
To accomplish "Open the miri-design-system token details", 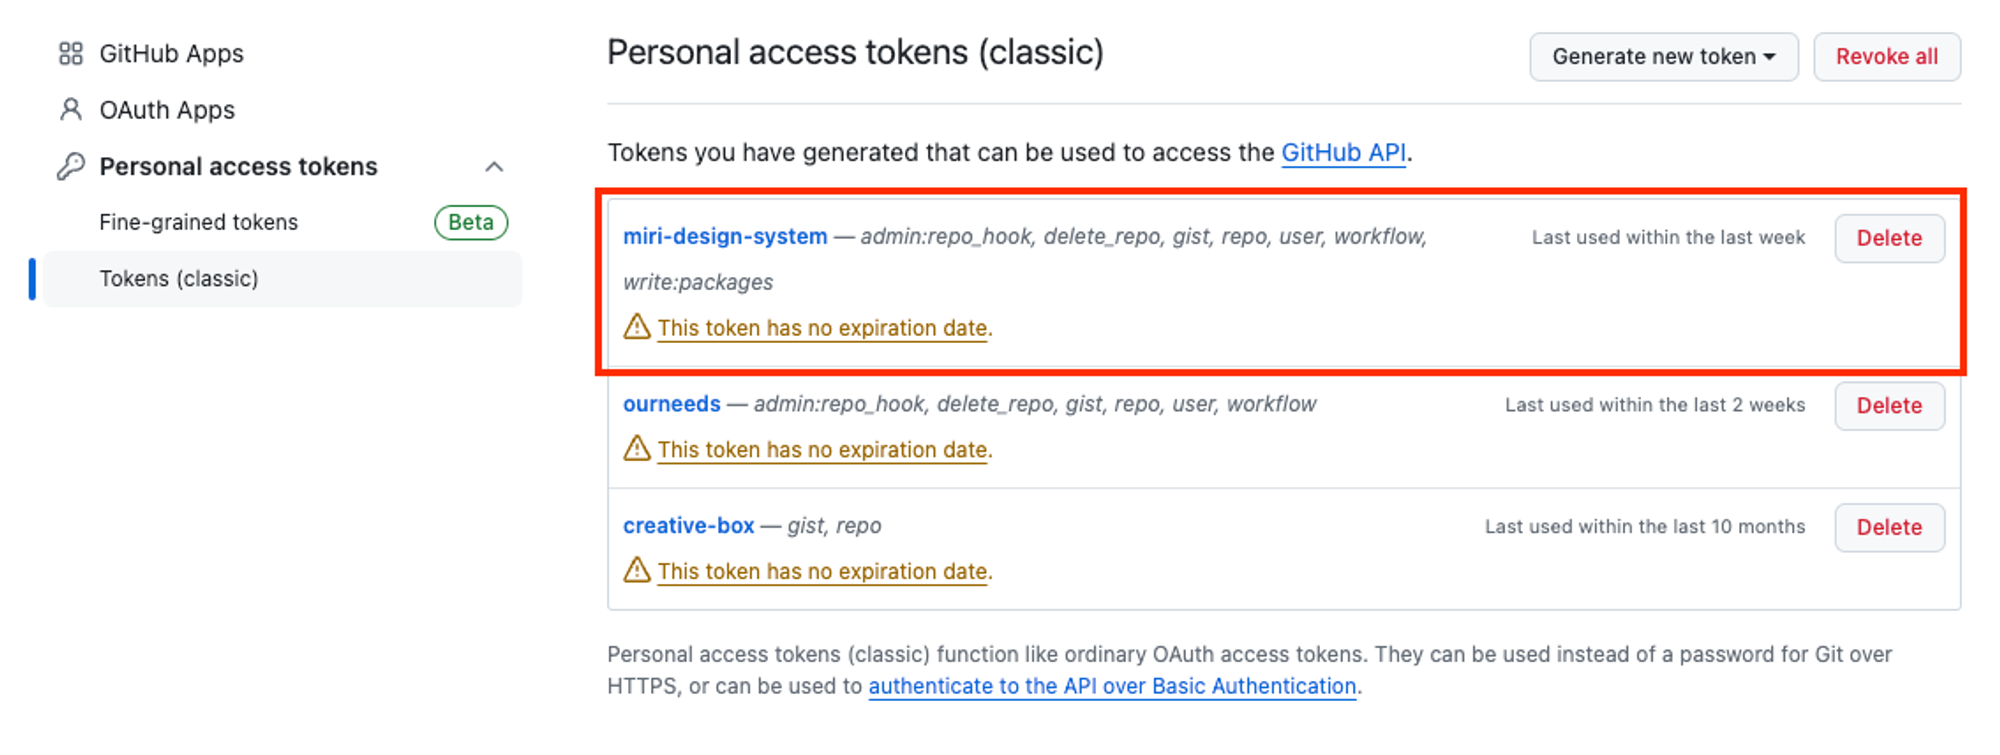I will [x=724, y=237].
